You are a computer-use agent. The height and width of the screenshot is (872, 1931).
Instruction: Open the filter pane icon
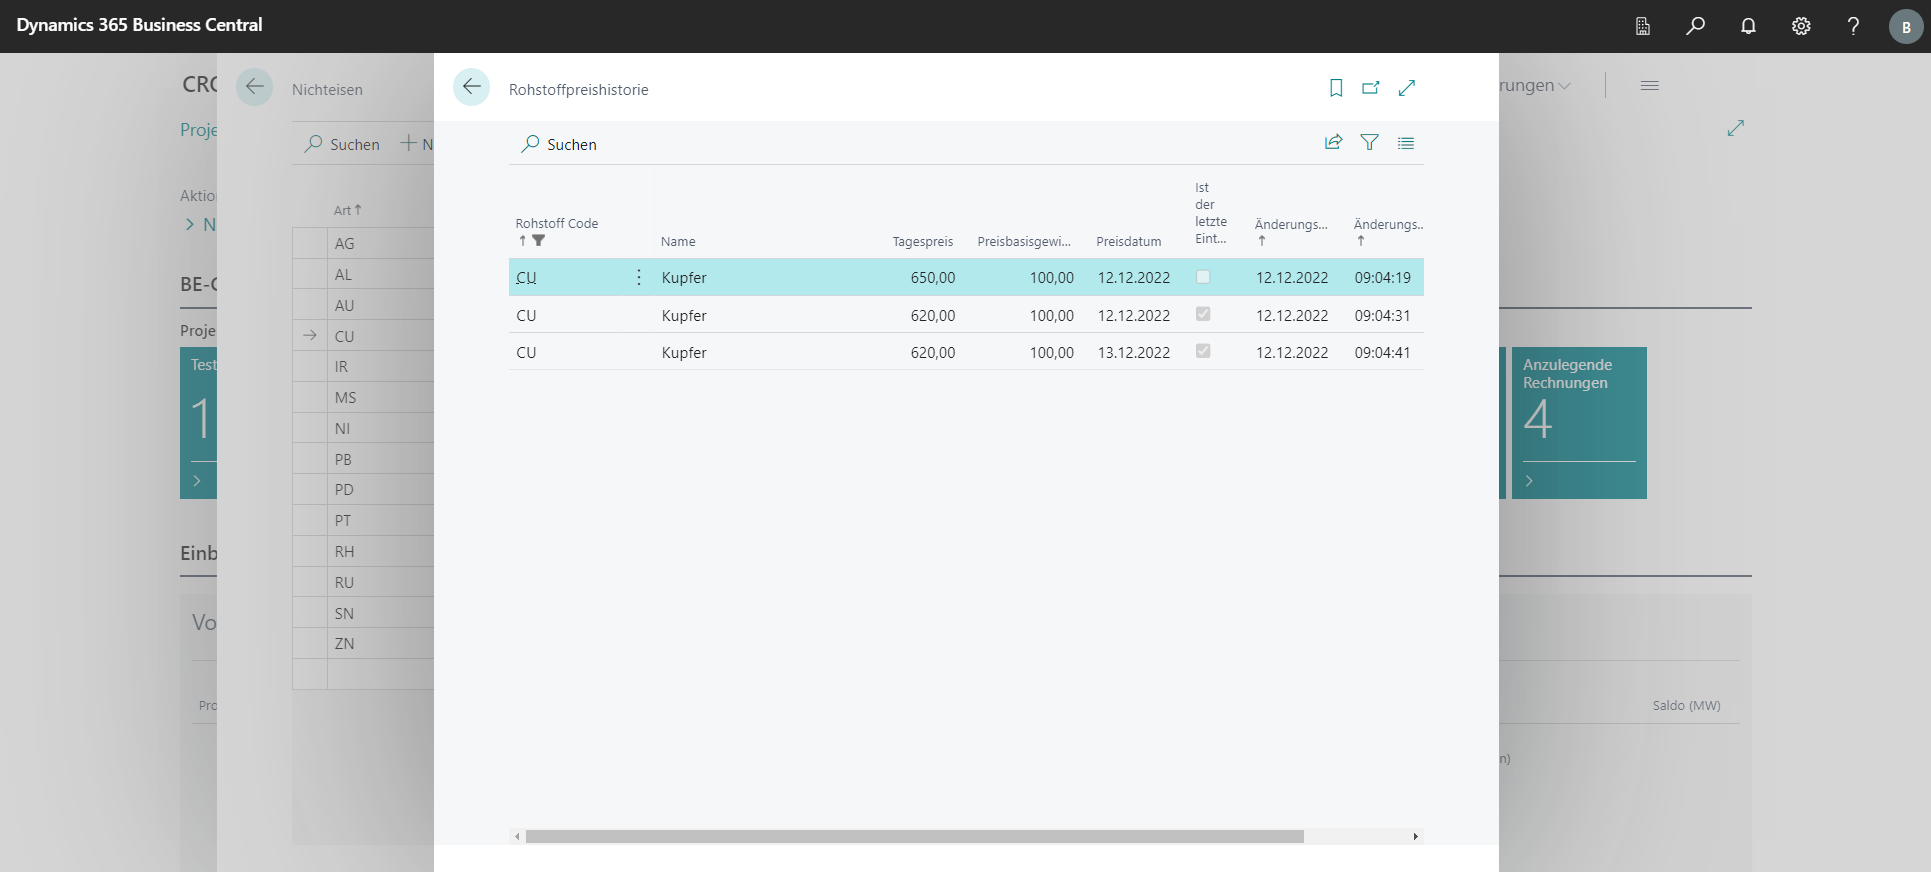point(1369,143)
